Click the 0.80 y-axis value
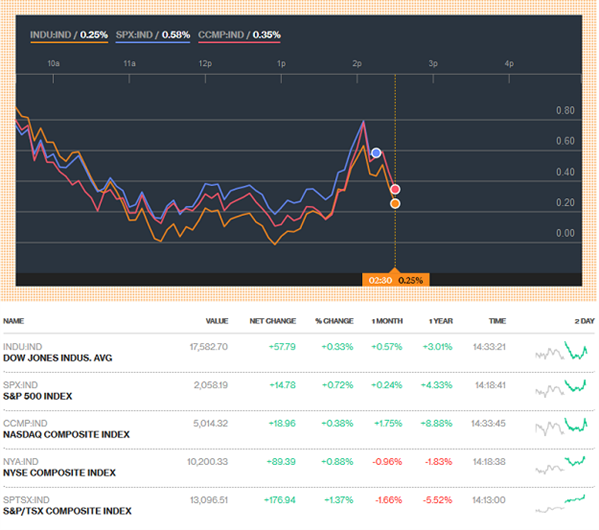599x530 pixels. click(565, 111)
